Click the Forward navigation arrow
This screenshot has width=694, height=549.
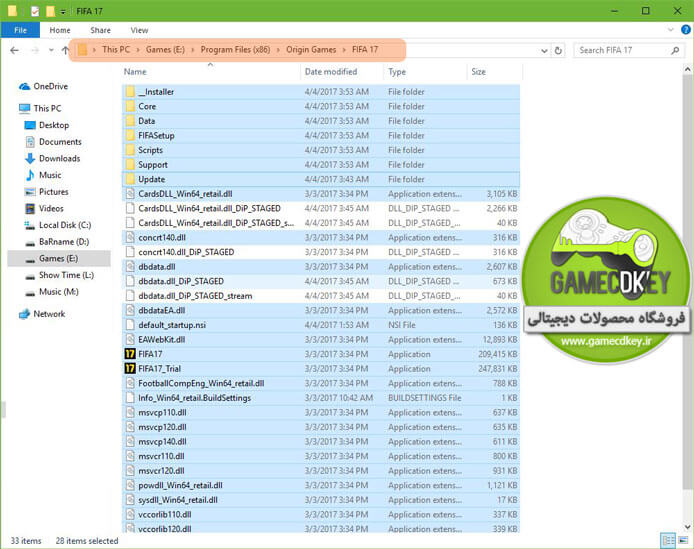(x=35, y=50)
